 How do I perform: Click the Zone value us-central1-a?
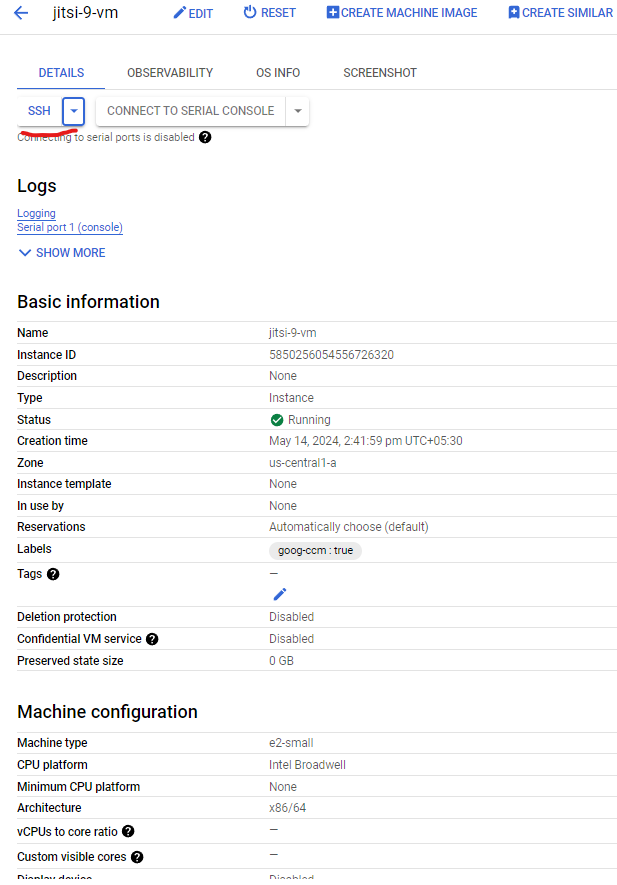[x=303, y=463]
